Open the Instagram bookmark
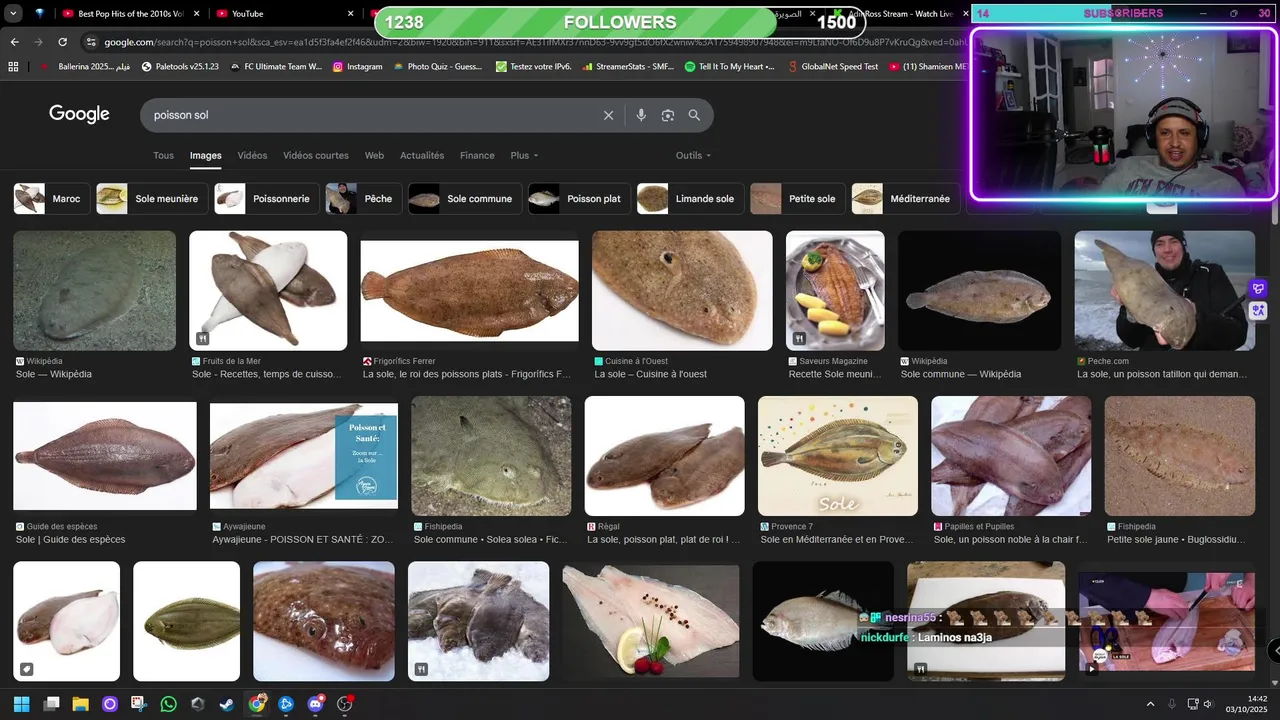Viewport: 1280px width, 720px height. pyautogui.click(x=357, y=67)
